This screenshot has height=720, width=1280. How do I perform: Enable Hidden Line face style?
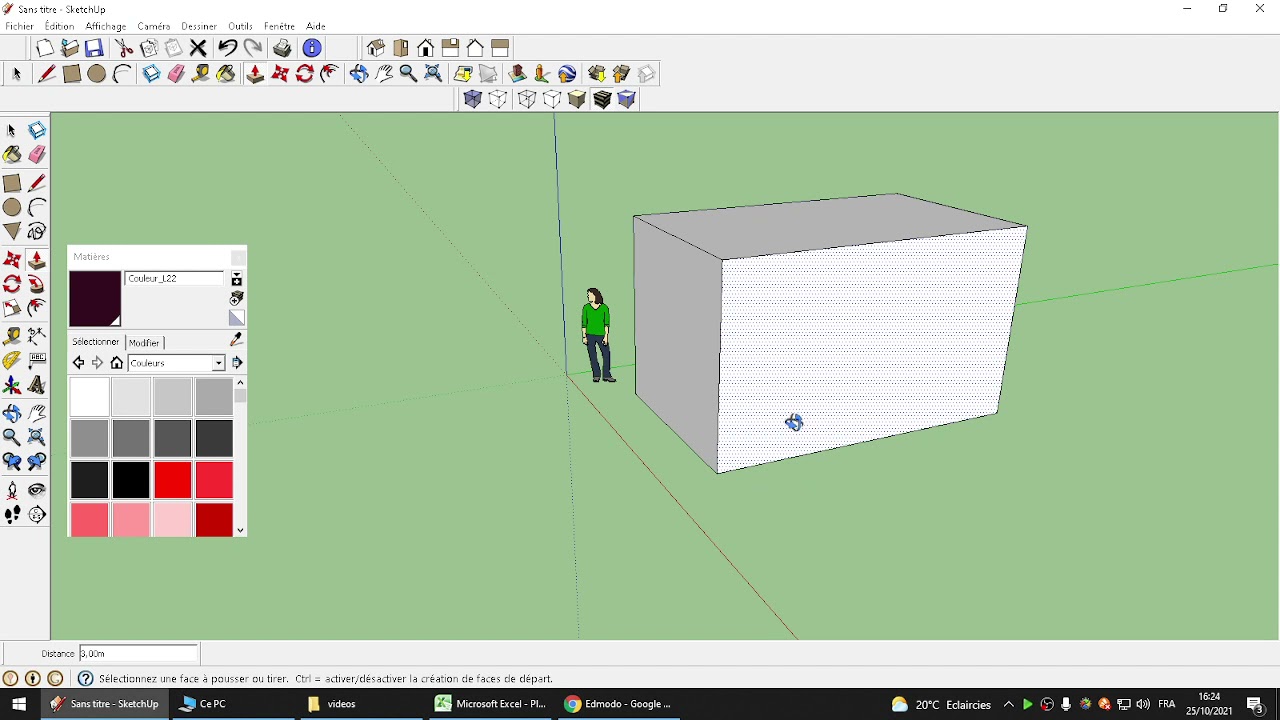552,99
